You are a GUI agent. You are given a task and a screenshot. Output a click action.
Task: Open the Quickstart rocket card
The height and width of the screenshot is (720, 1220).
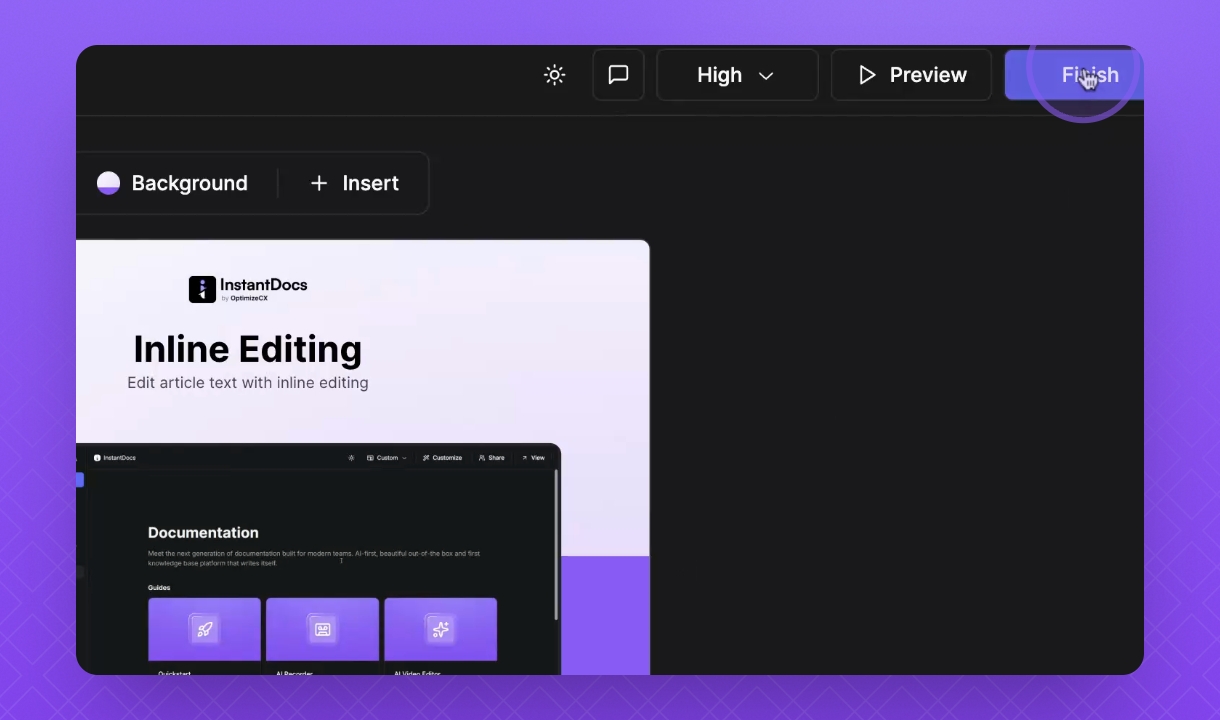204,637
